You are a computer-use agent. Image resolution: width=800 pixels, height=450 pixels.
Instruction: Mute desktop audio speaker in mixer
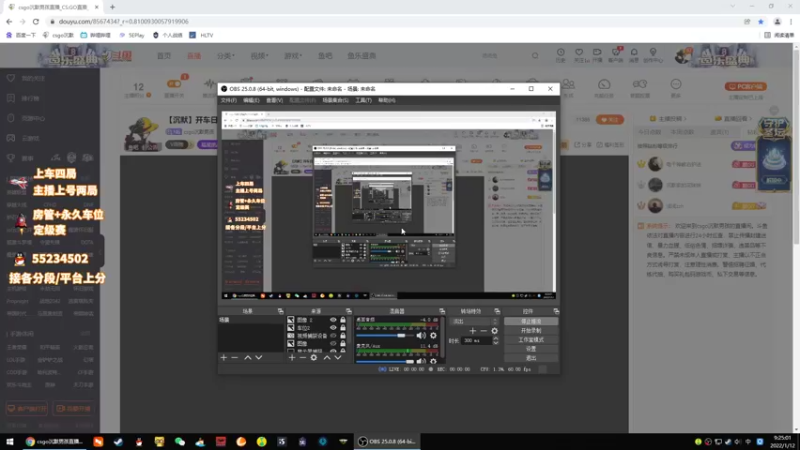421,335
